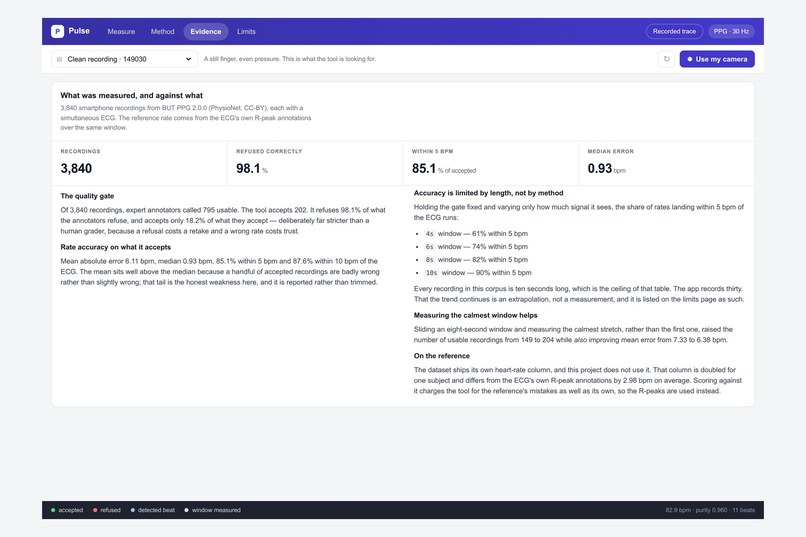Image resolution: width=806 pixels, height=537 pixels.
Task: Click the WITHIN 5 BPM stat label
Action: (432, 152)
